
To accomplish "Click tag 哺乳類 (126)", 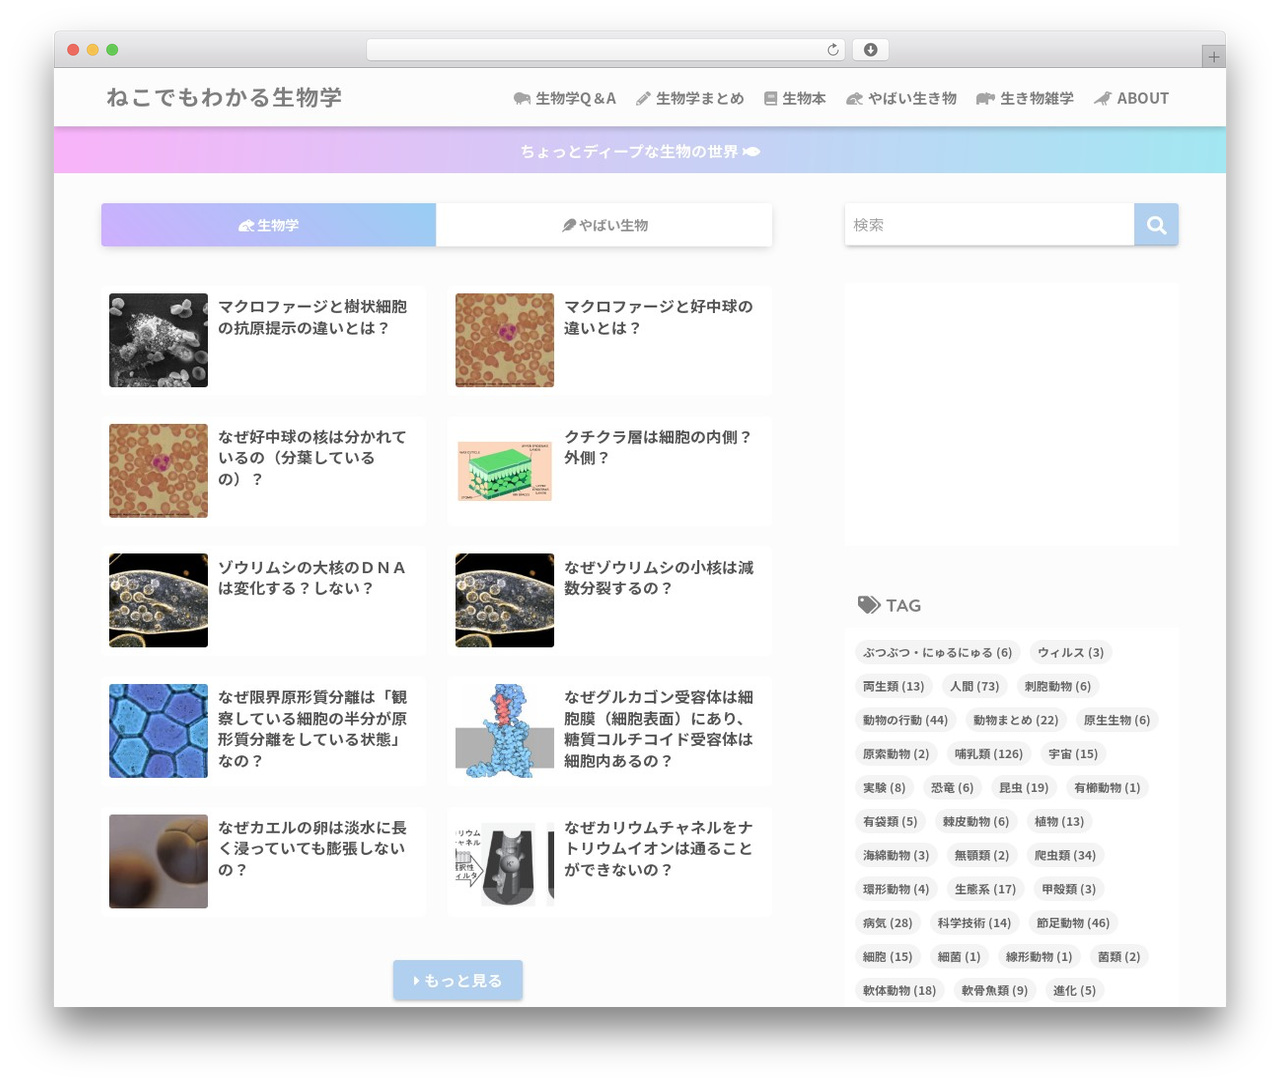I will [988, 754].
